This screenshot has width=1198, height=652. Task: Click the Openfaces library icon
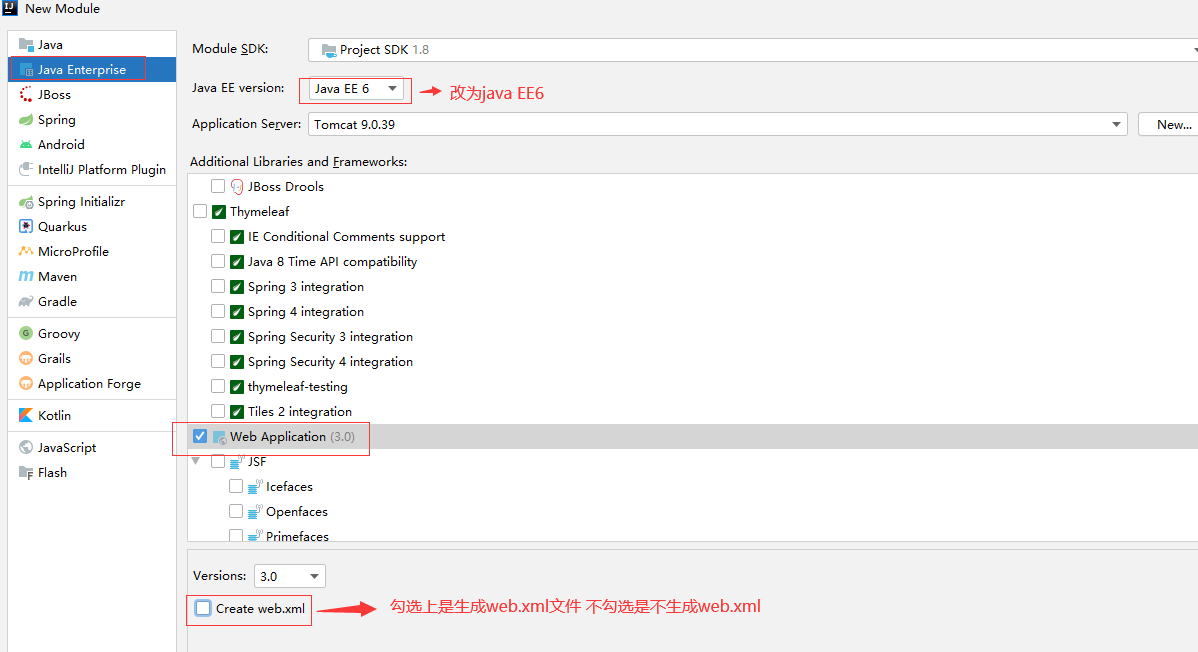[255, 512]
